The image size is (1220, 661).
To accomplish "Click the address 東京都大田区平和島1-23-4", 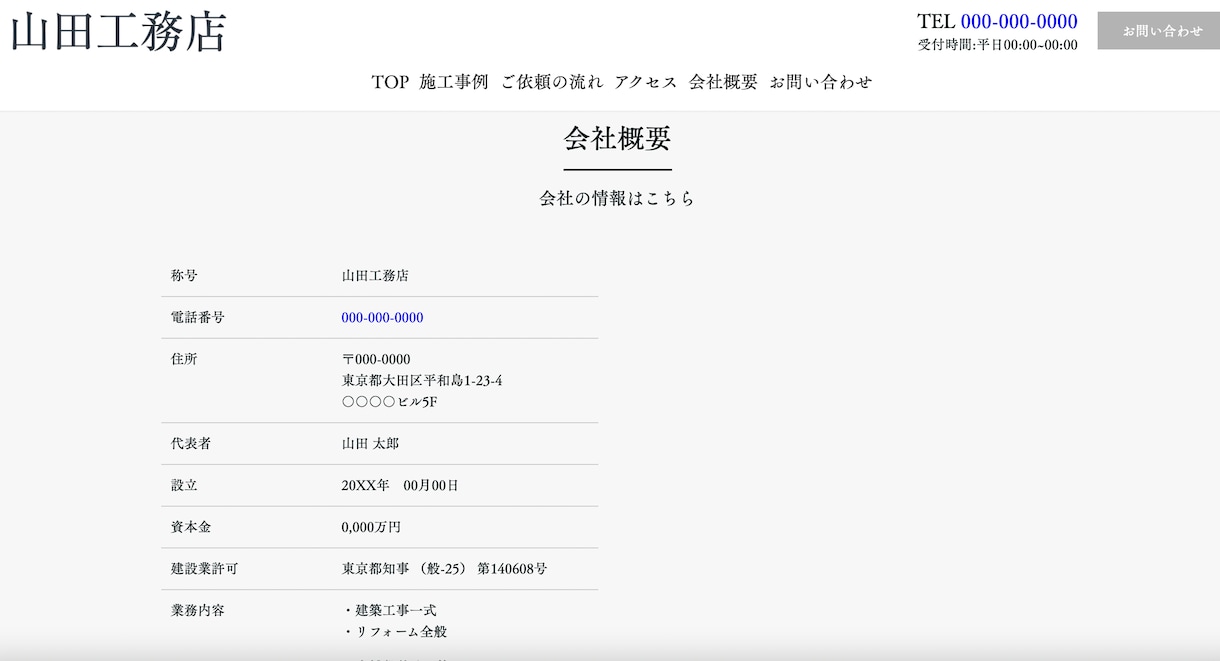I will pos(422,381).
